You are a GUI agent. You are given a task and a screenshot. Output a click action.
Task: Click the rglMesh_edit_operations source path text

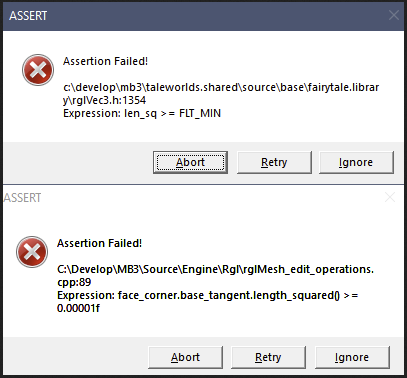tap(215, 276)
